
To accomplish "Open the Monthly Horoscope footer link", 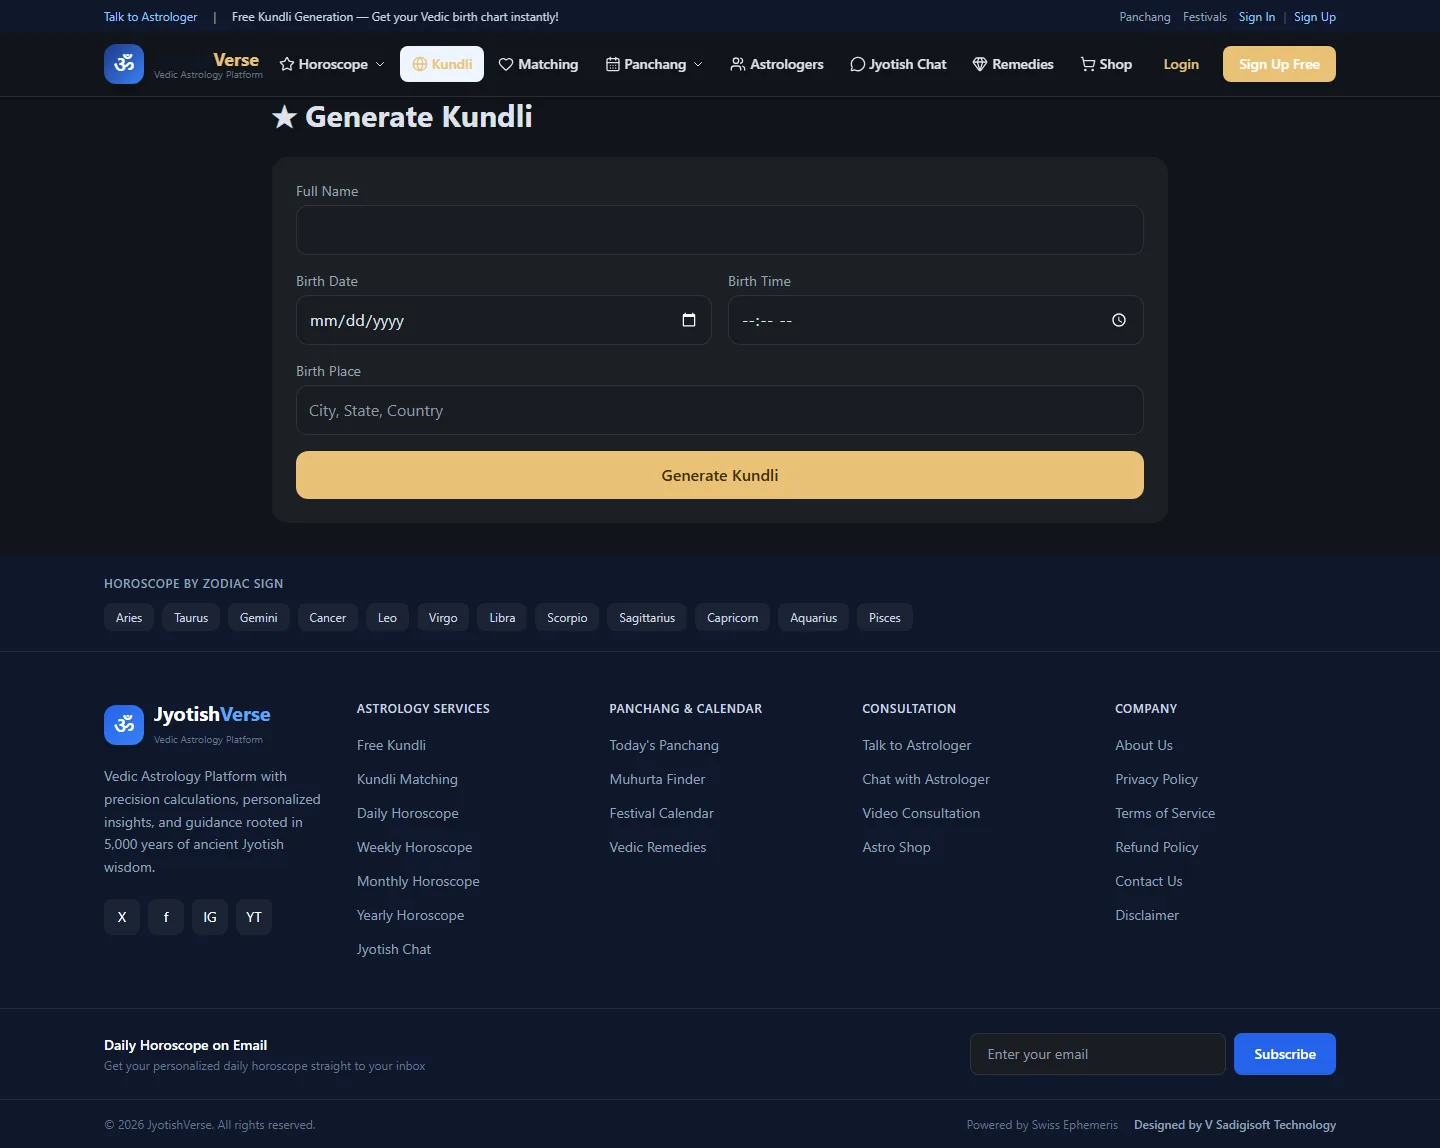I will click(418, 881).
